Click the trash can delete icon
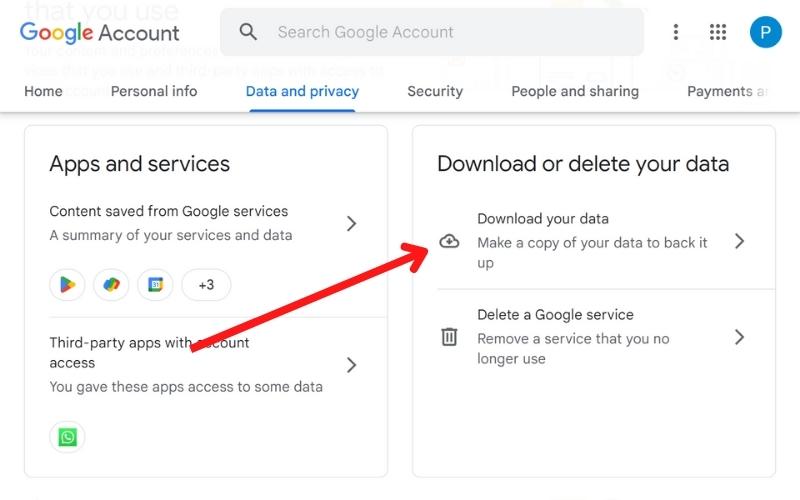 coord(450,337)
